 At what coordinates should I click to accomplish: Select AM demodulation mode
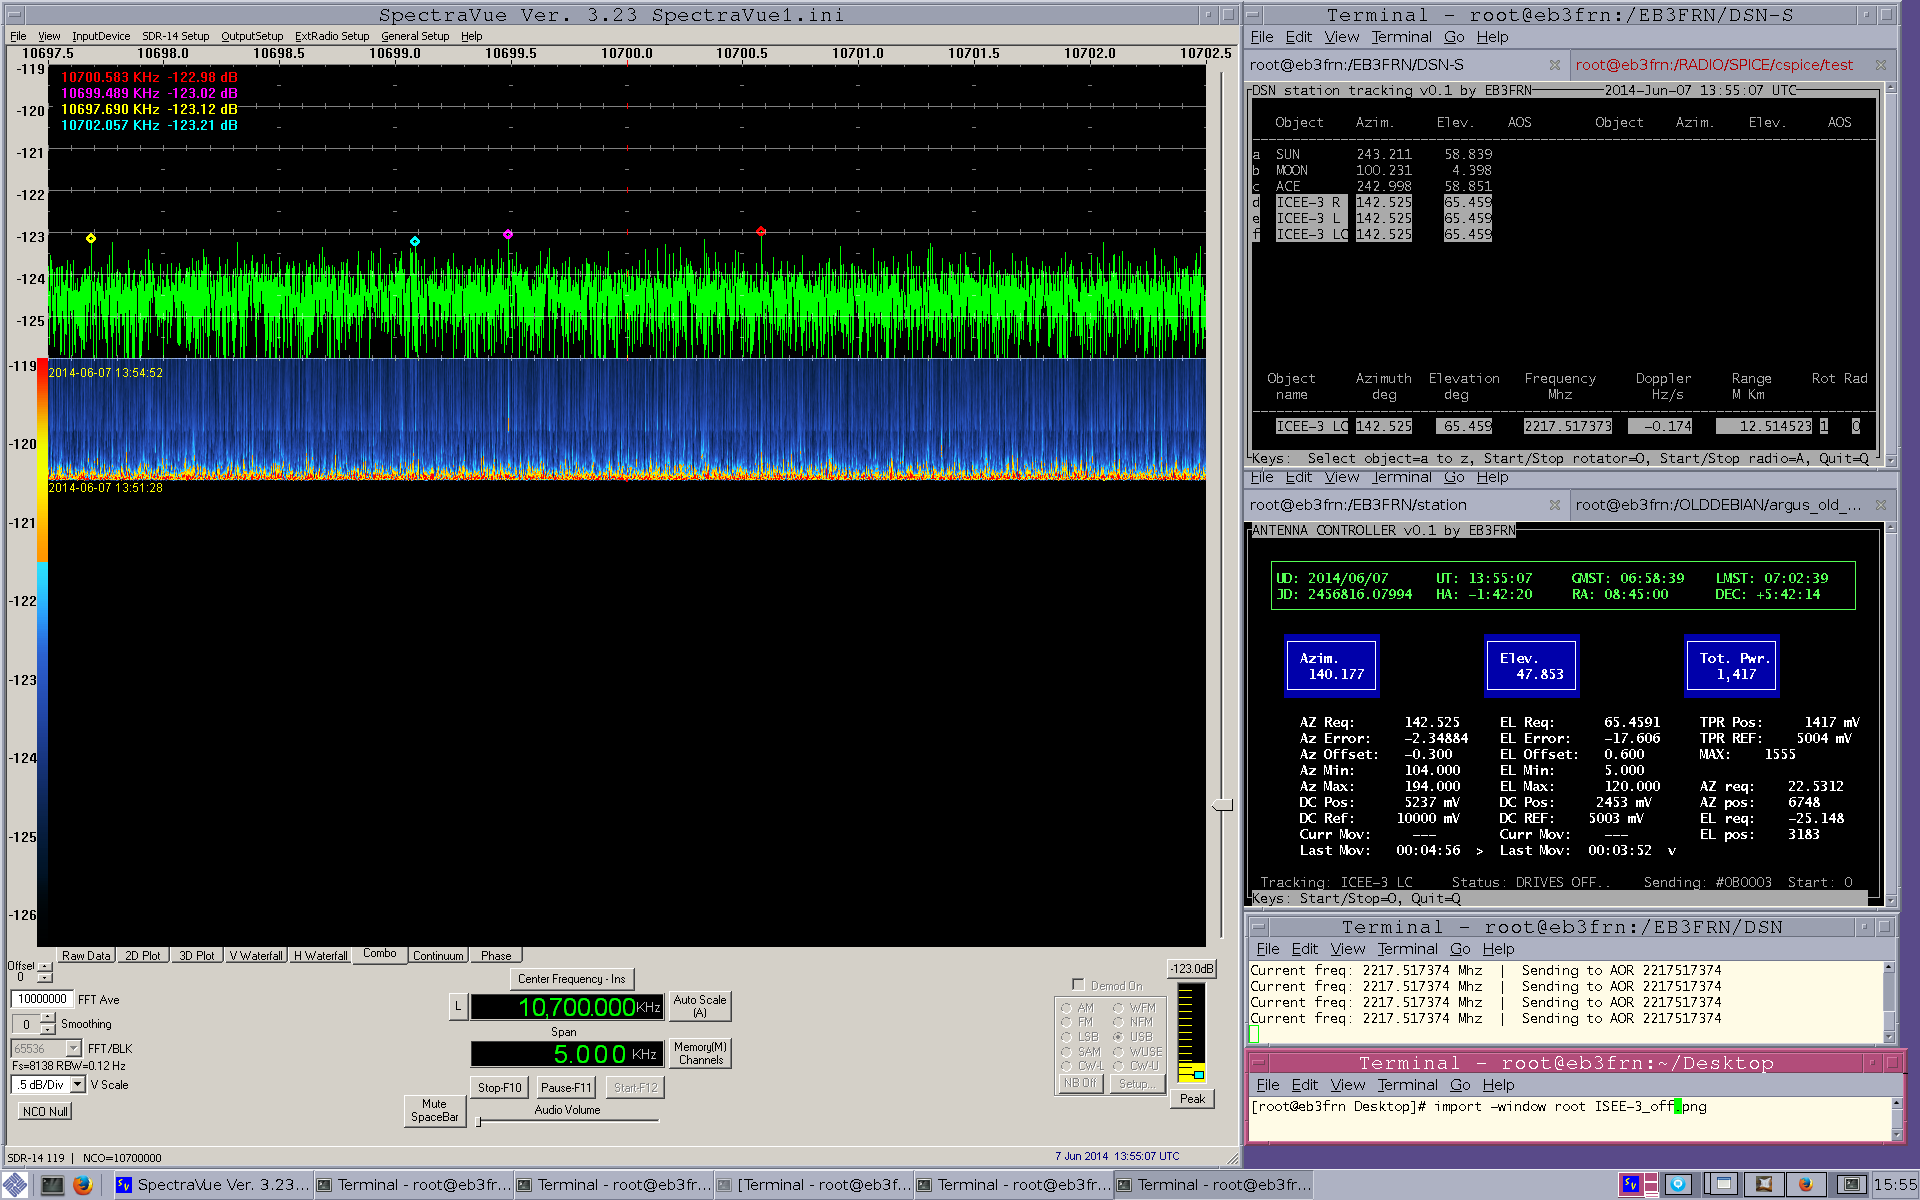[1066, 1008]
